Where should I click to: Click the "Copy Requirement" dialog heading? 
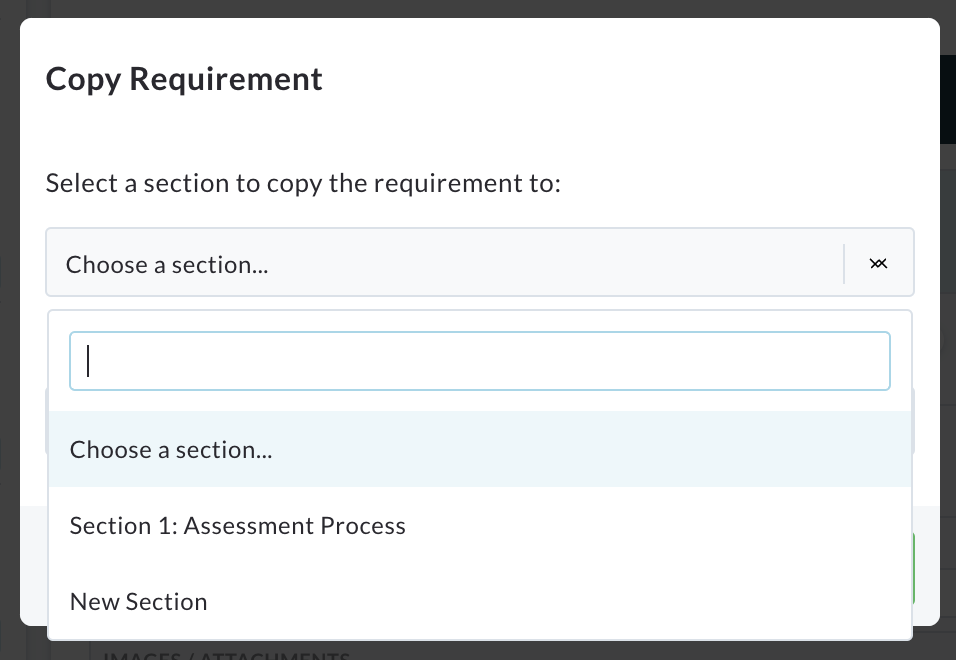point(184,79)
